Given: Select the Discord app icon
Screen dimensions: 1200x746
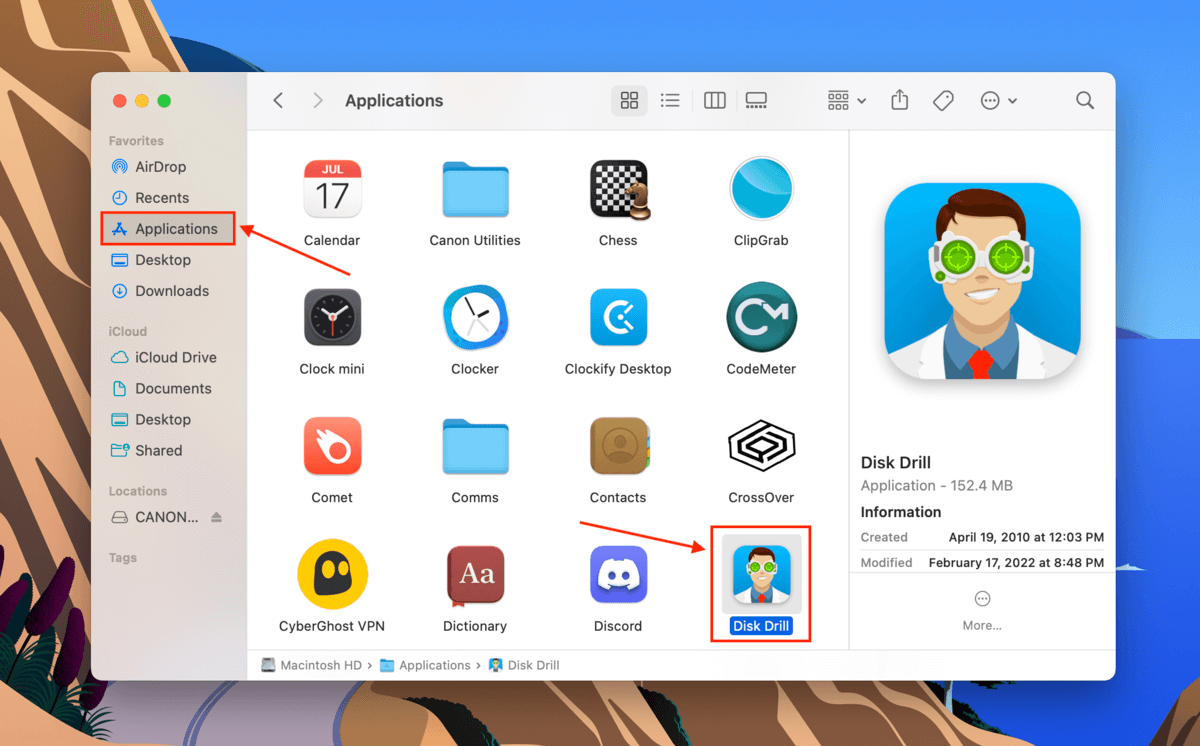Looking at the screenshot, I should point(618,575).
